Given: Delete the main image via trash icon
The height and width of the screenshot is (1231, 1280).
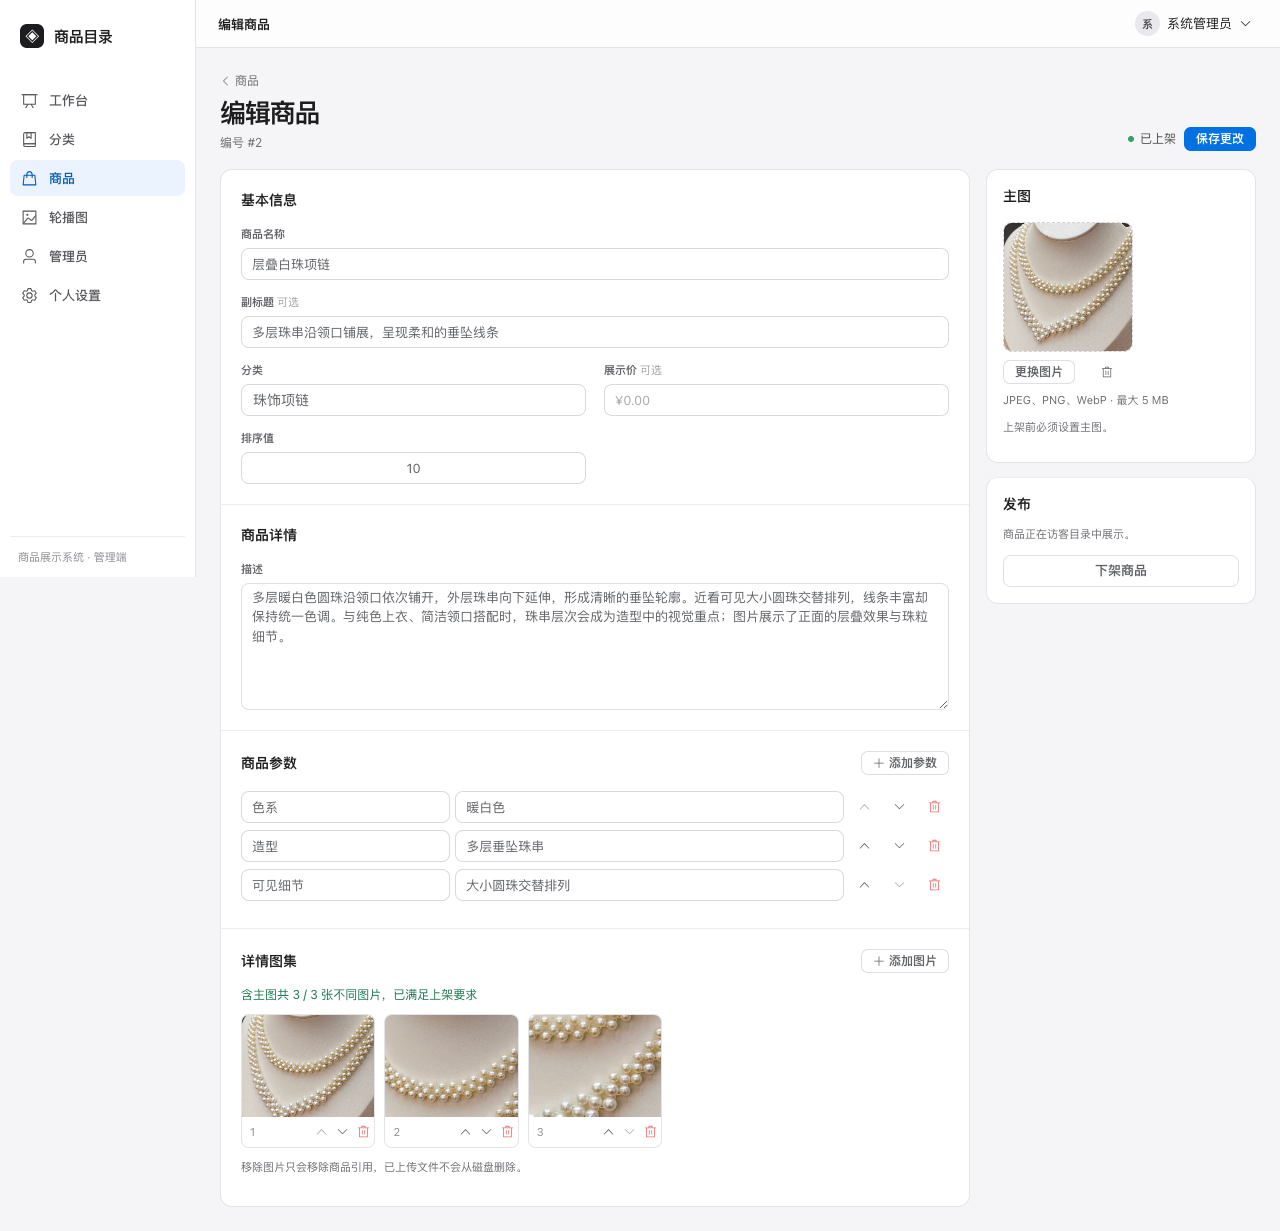Looking at the screenshot, I should [1107, 372].
